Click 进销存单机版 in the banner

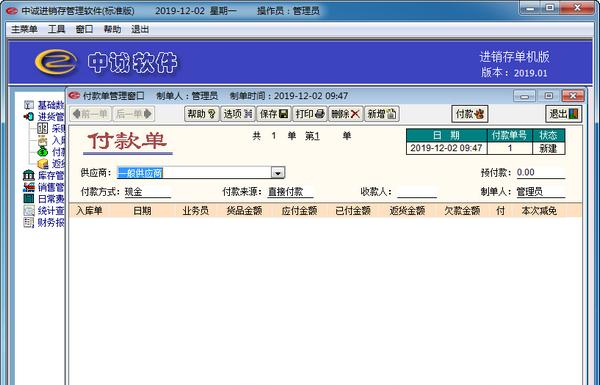pos(514,57)
